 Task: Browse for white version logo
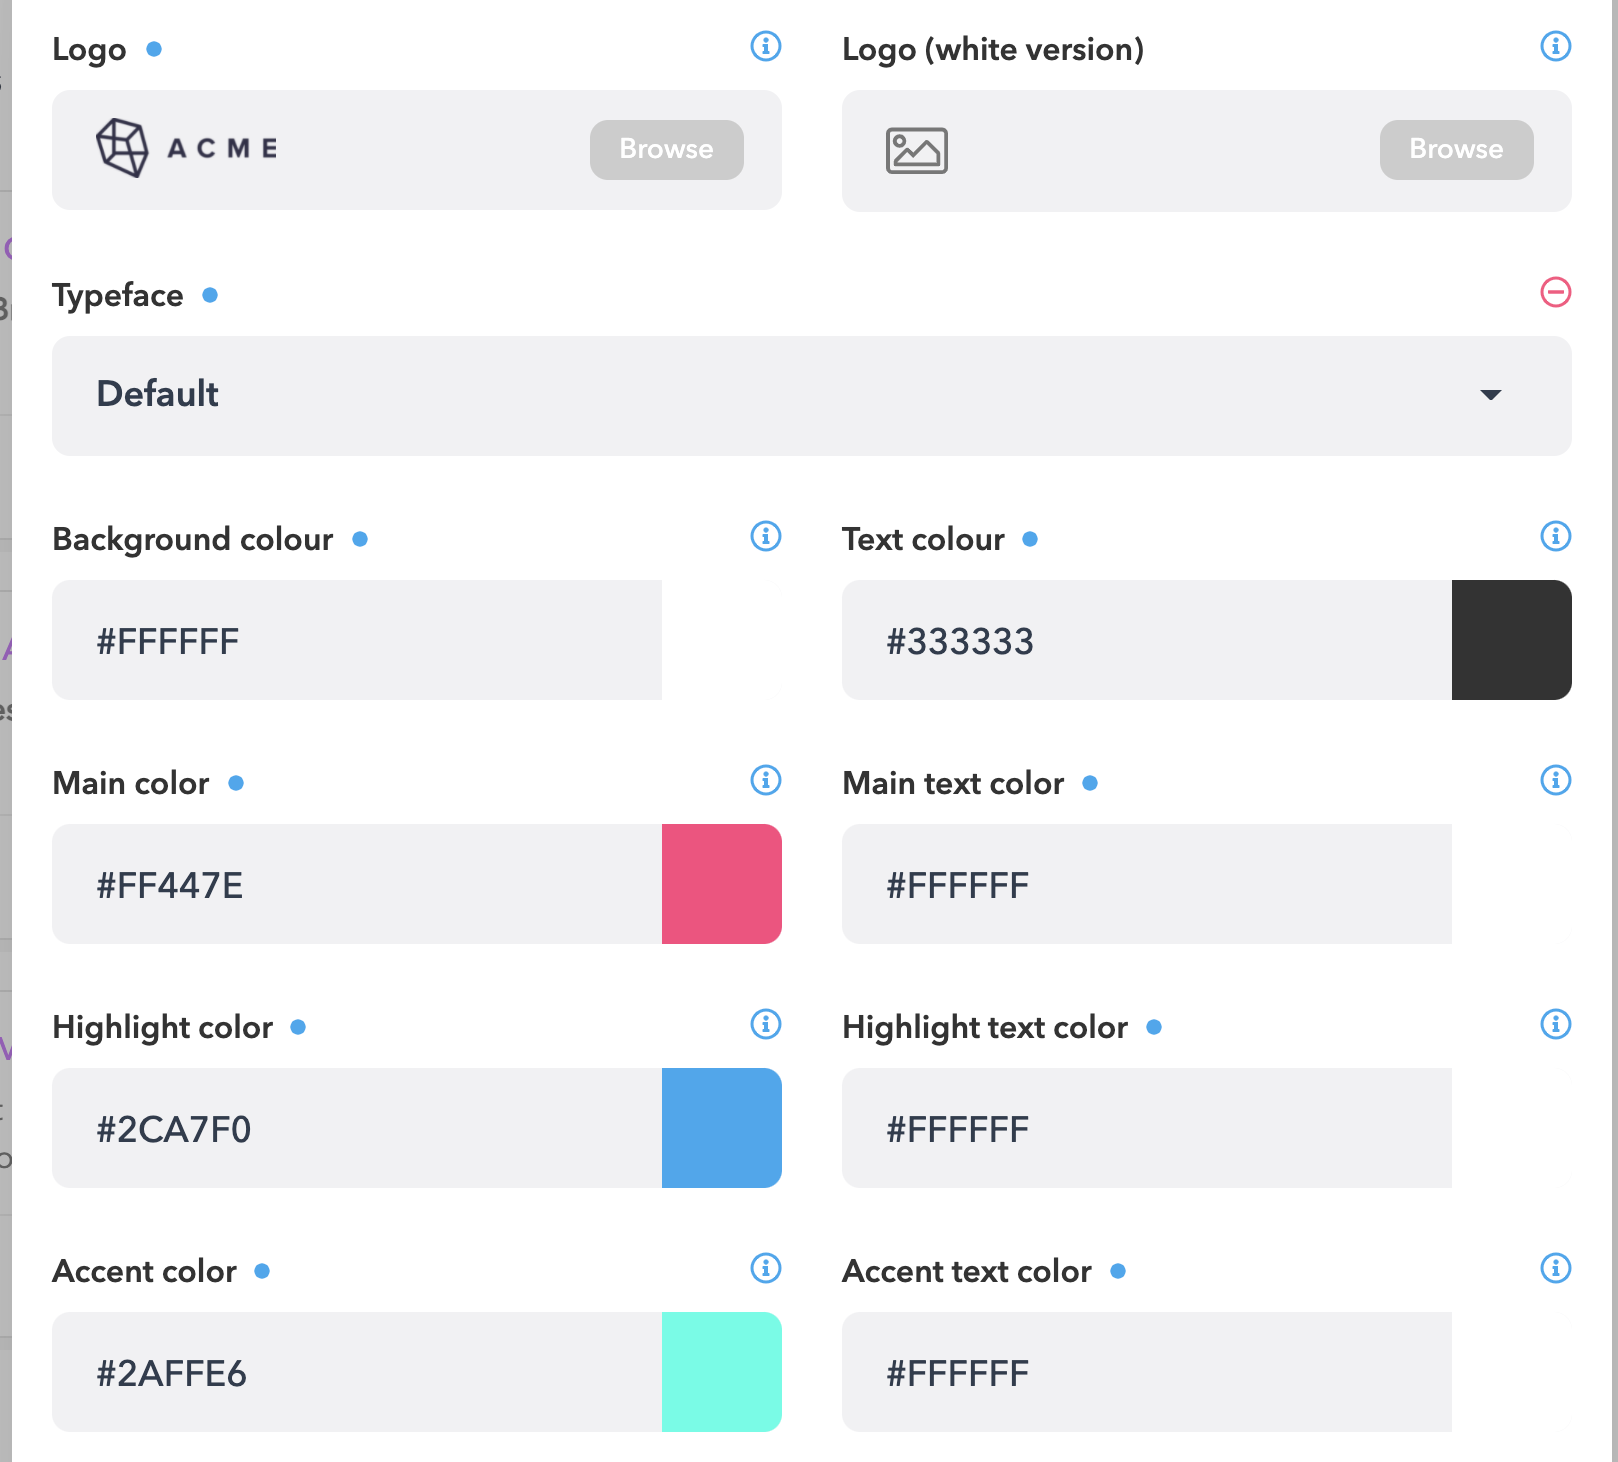[1457, 150]
